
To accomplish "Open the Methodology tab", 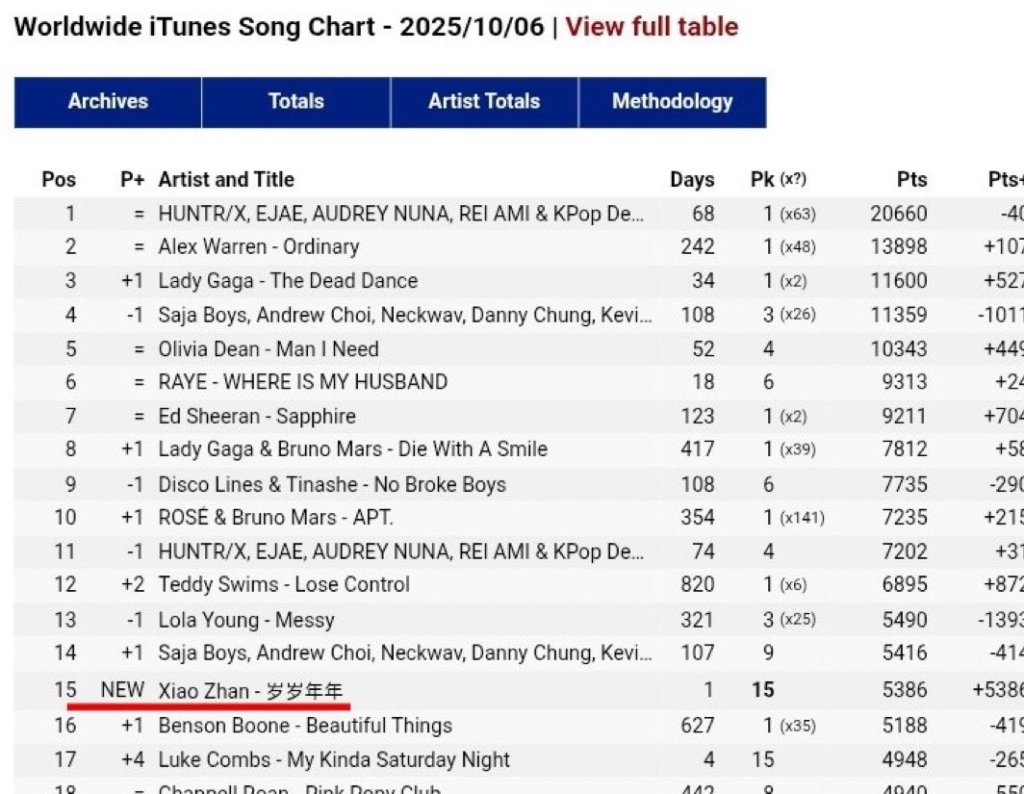I will coord(672,102).
